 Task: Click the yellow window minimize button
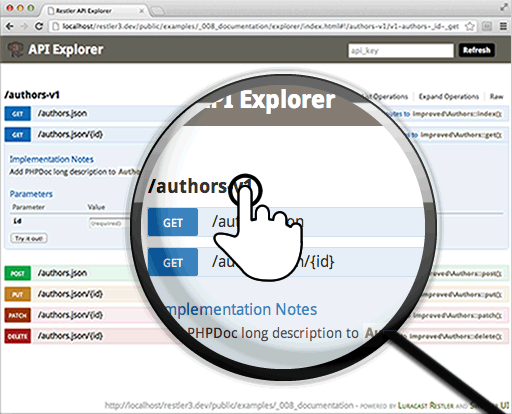click(20, 8)
